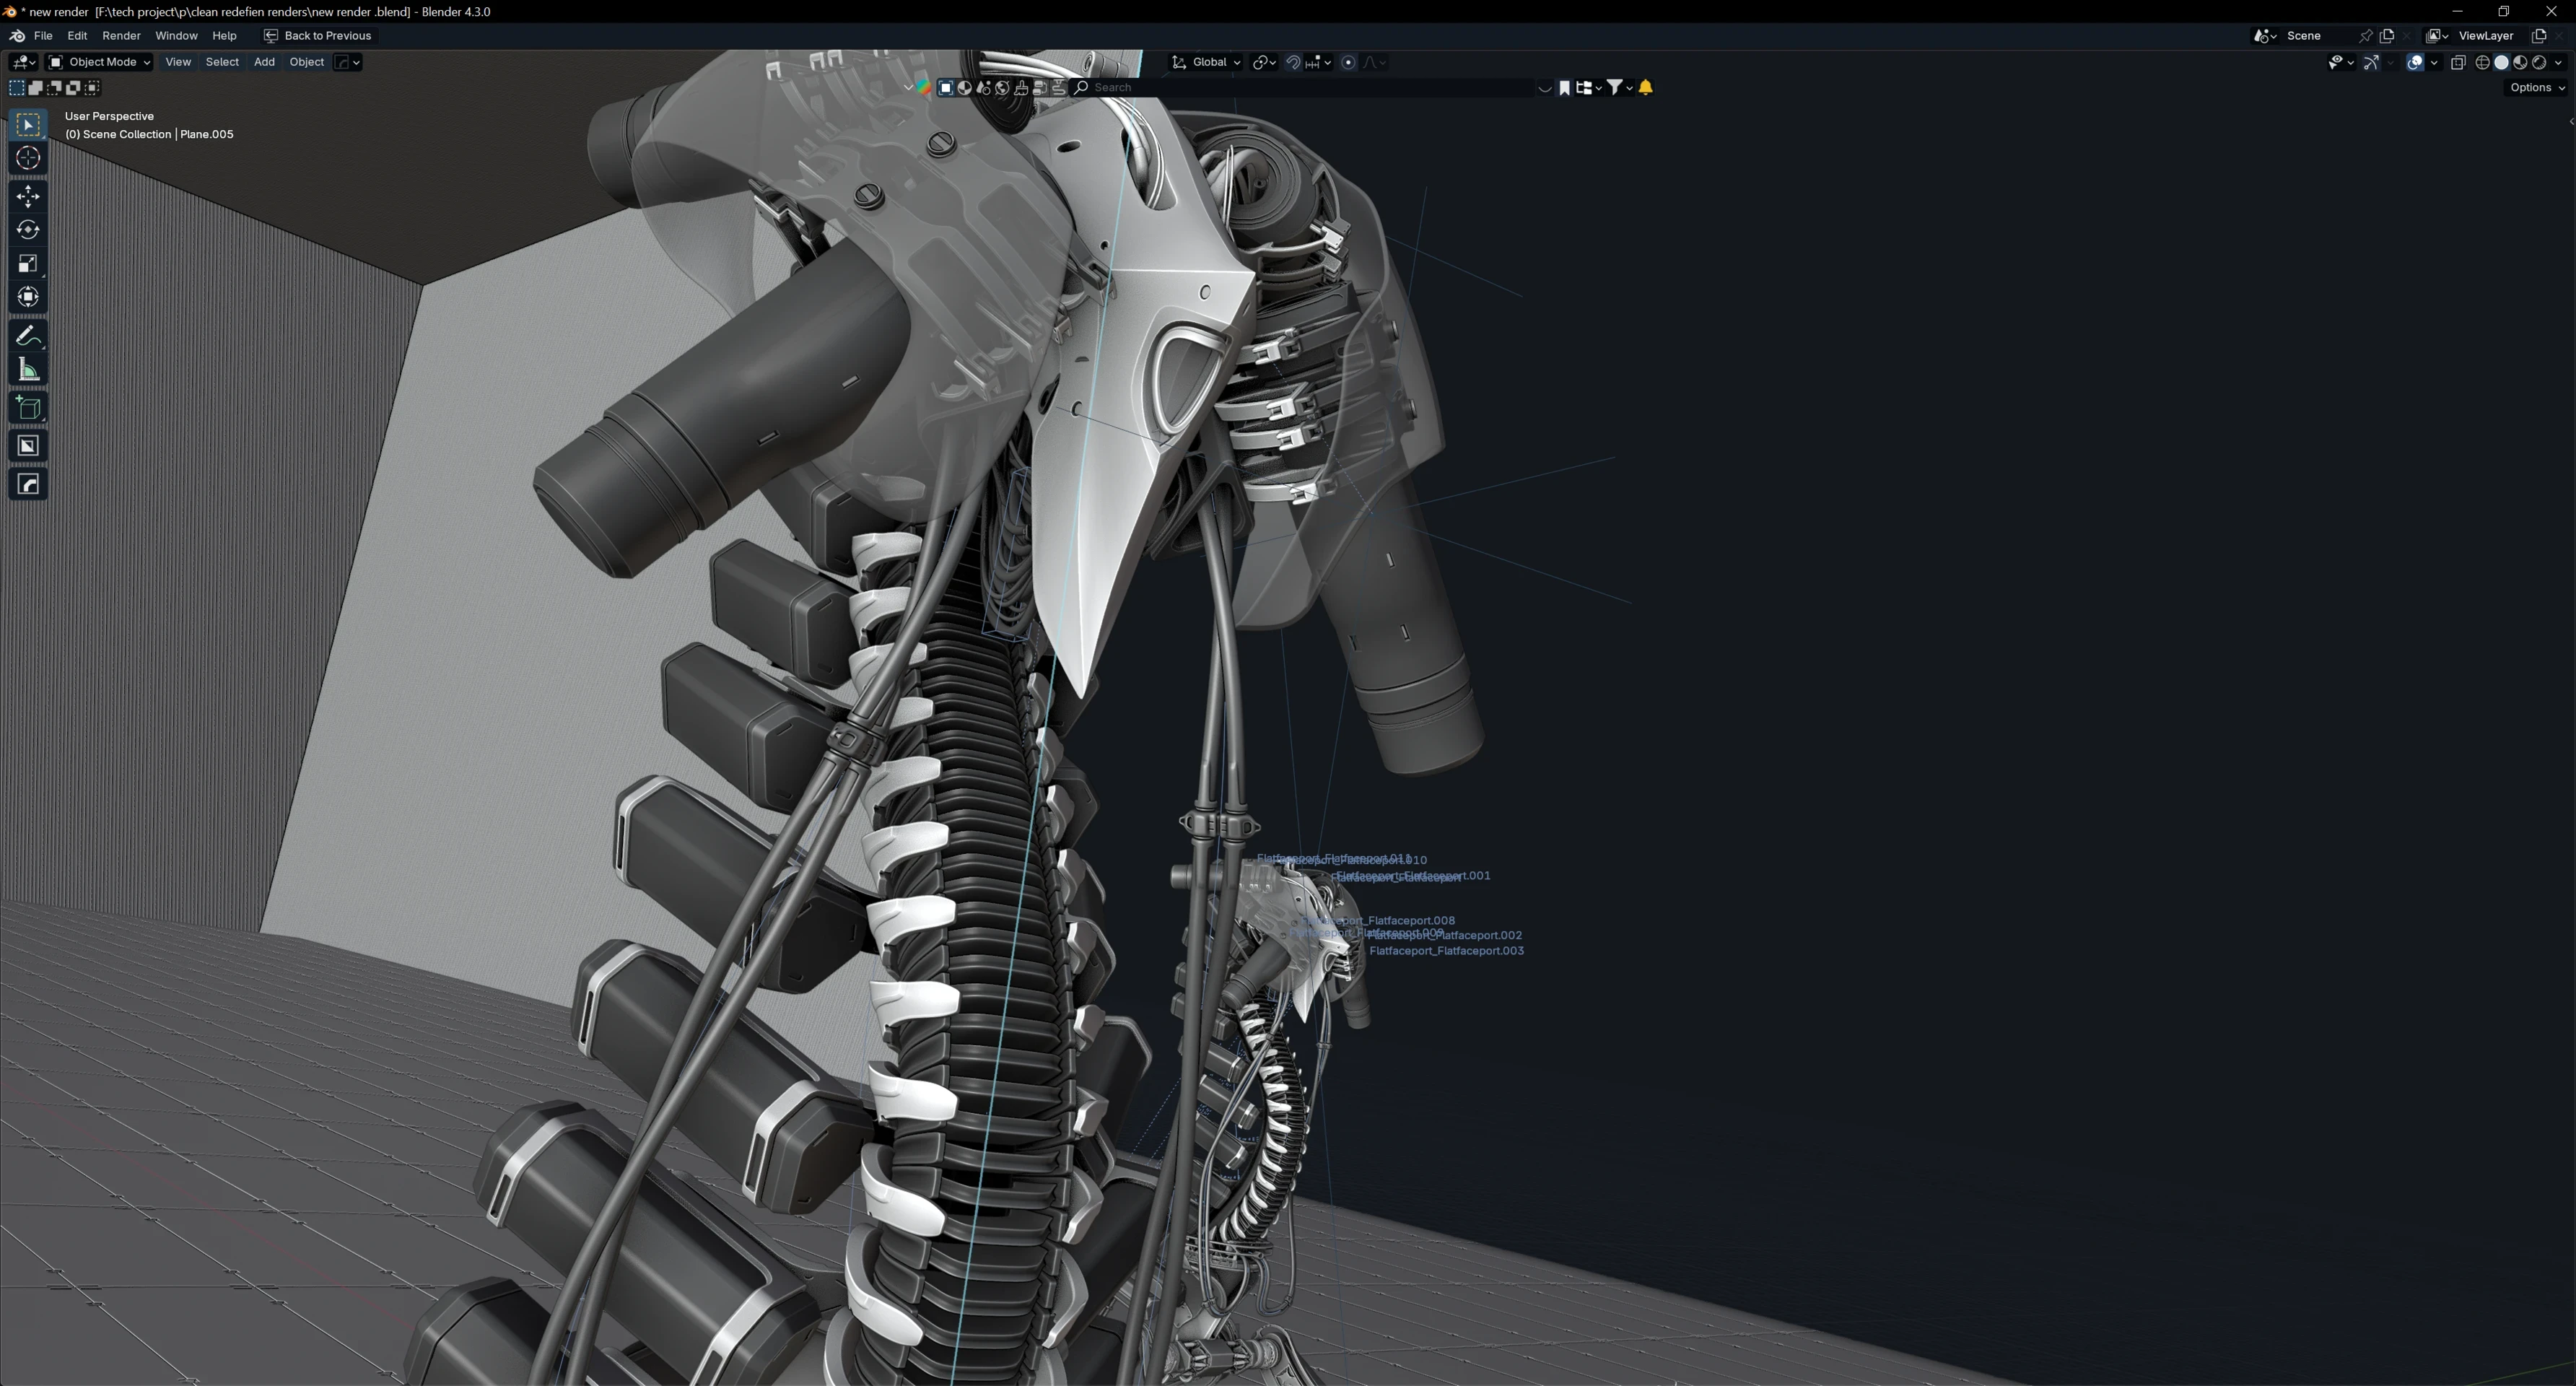Open the Add menu in viewport header
This screenshot has width=2576, height=1386.
264,62
